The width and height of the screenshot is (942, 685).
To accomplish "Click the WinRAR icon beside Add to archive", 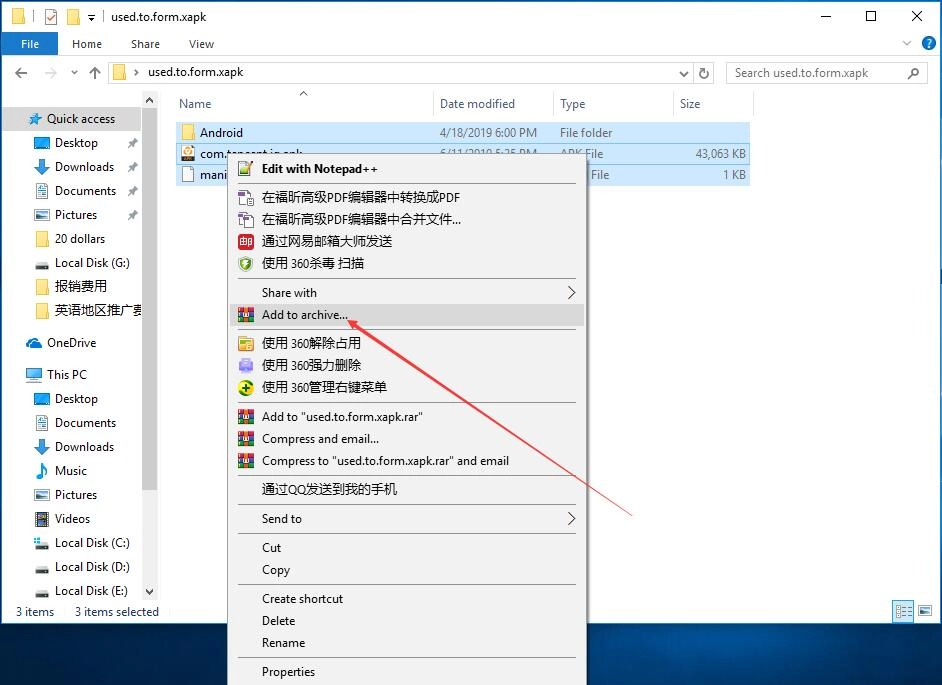I will pyautogui.click(x=246, y=315).
